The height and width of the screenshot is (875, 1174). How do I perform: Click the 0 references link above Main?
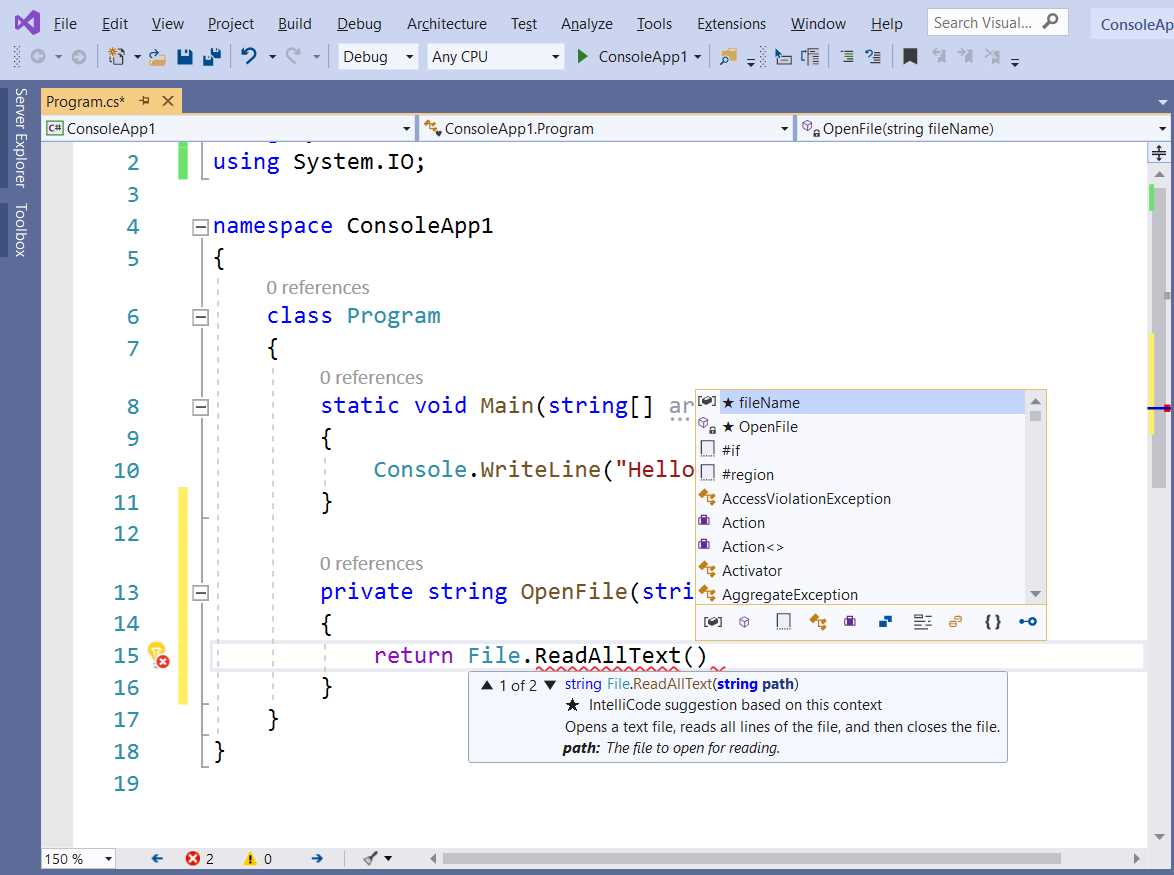pos(371,377)
